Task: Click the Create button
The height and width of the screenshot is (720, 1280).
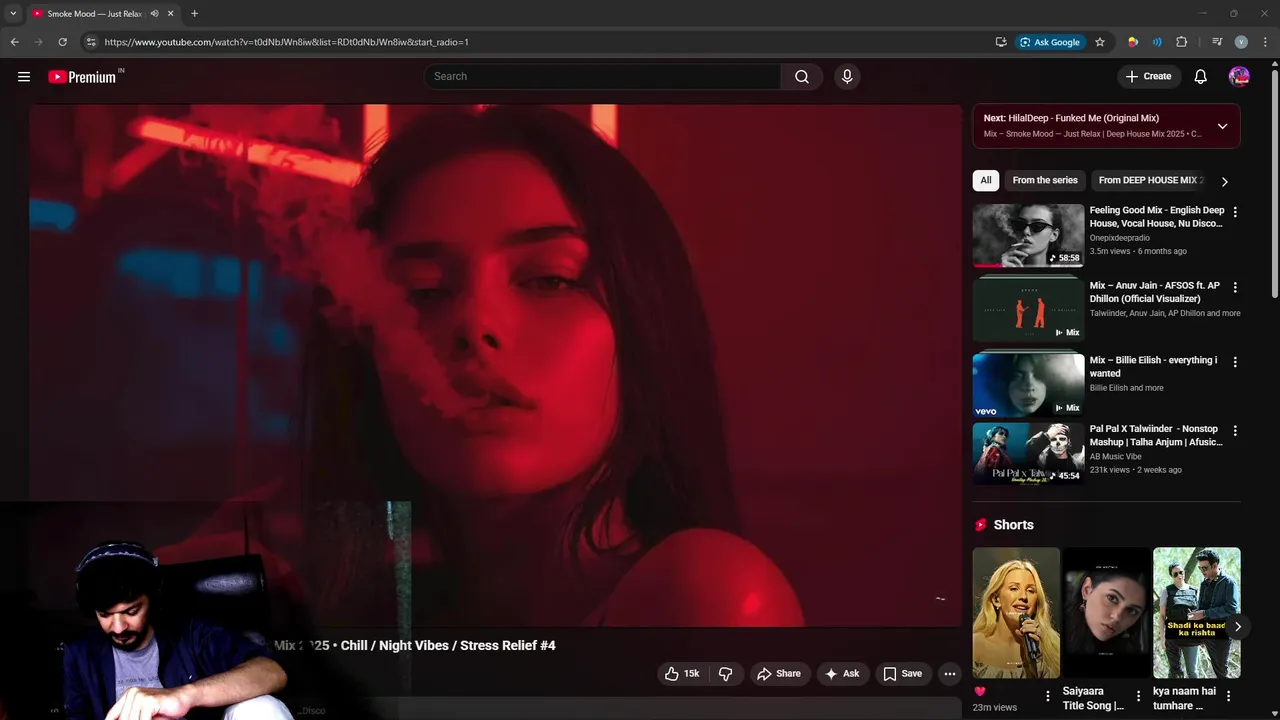Action: click(1149, 76)
